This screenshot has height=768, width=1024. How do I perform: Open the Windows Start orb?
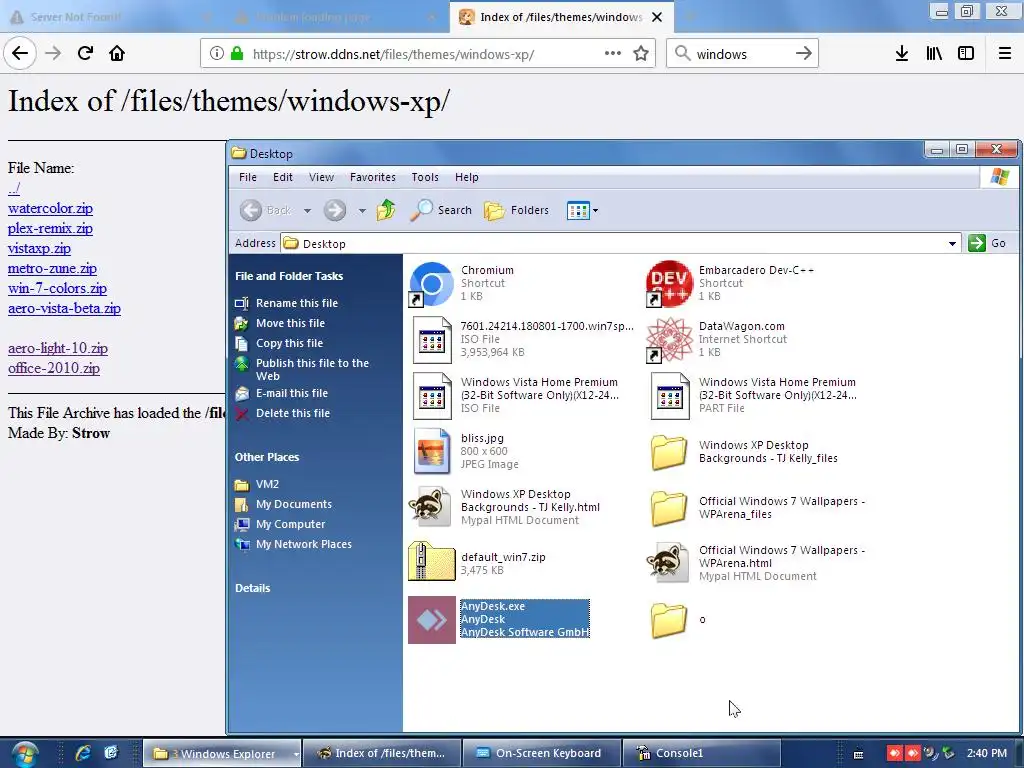[x=24, y=754]
